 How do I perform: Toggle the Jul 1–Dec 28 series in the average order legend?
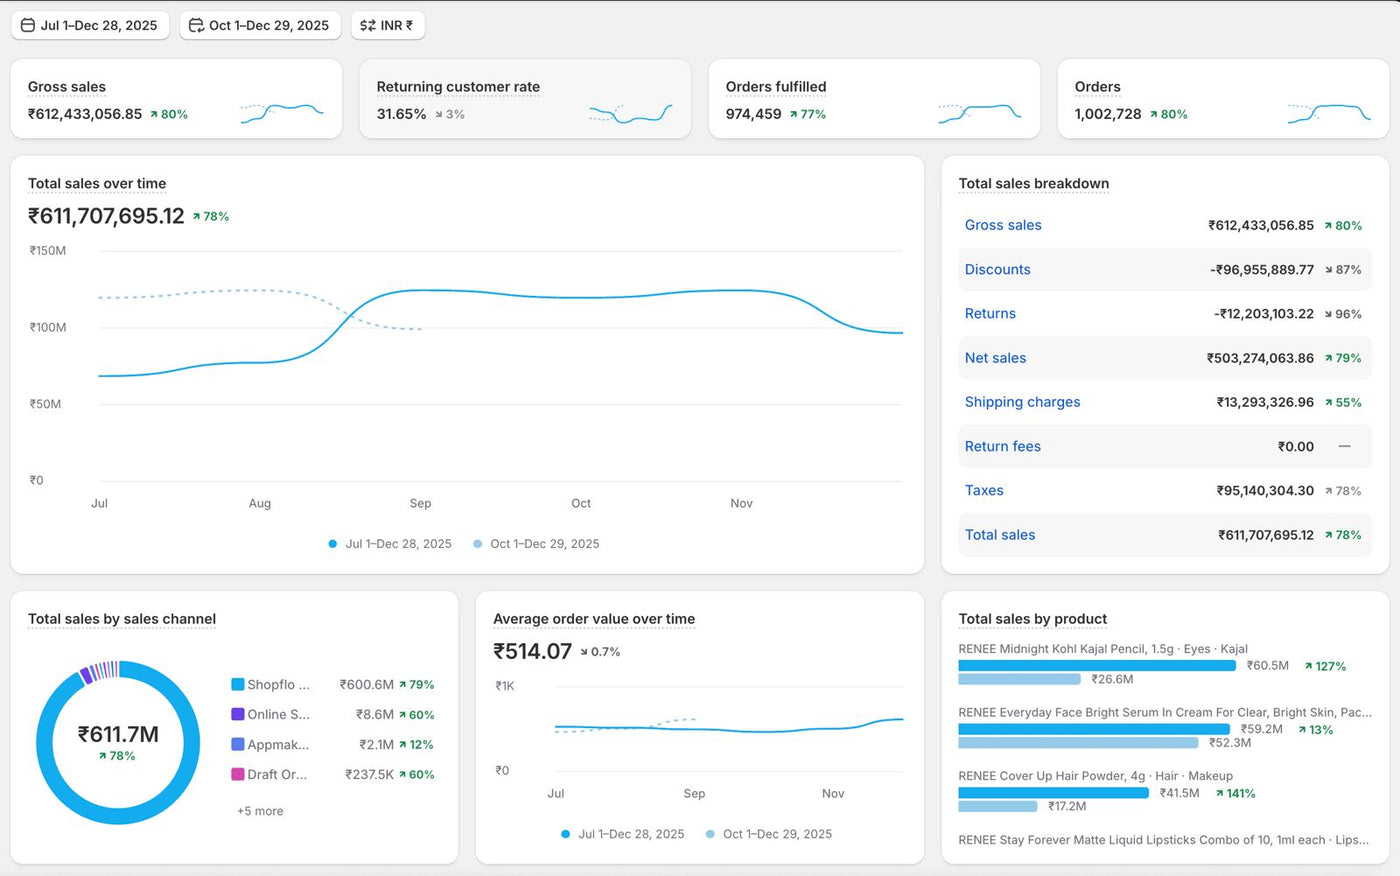pos(623,834)
